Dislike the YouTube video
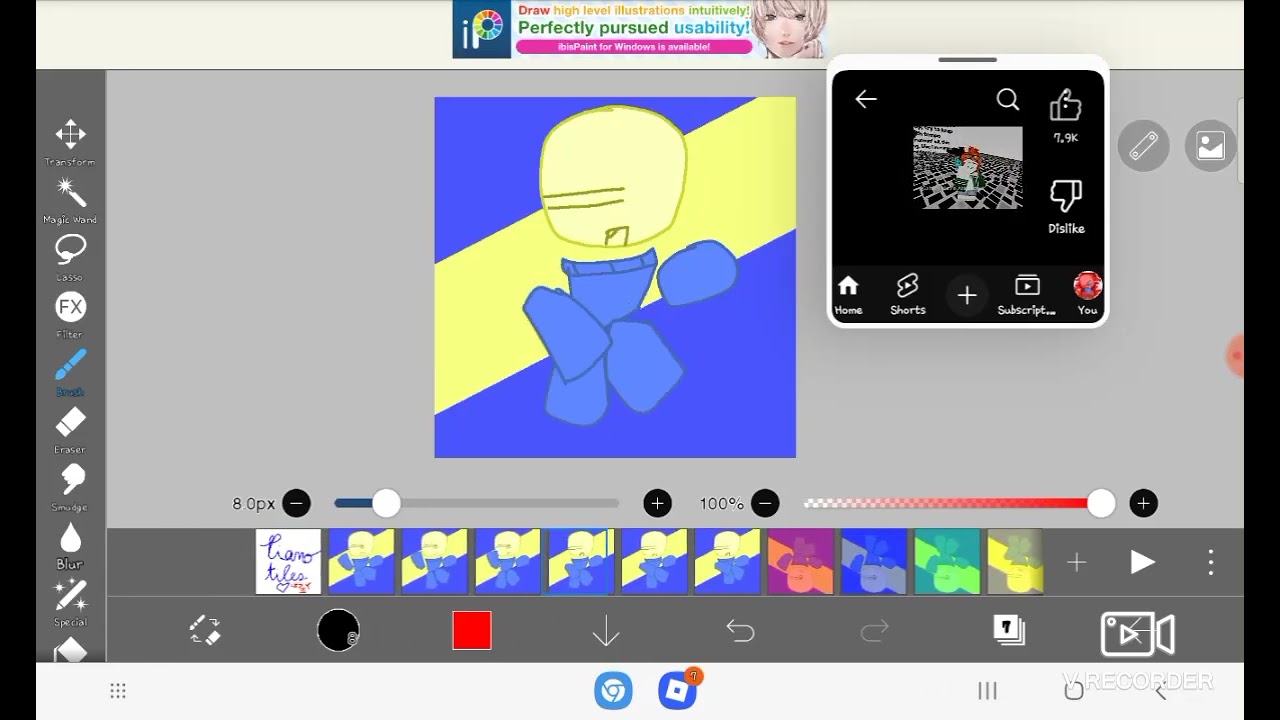The width and height of the screenshot is (1280, 720). point(1066,207)
